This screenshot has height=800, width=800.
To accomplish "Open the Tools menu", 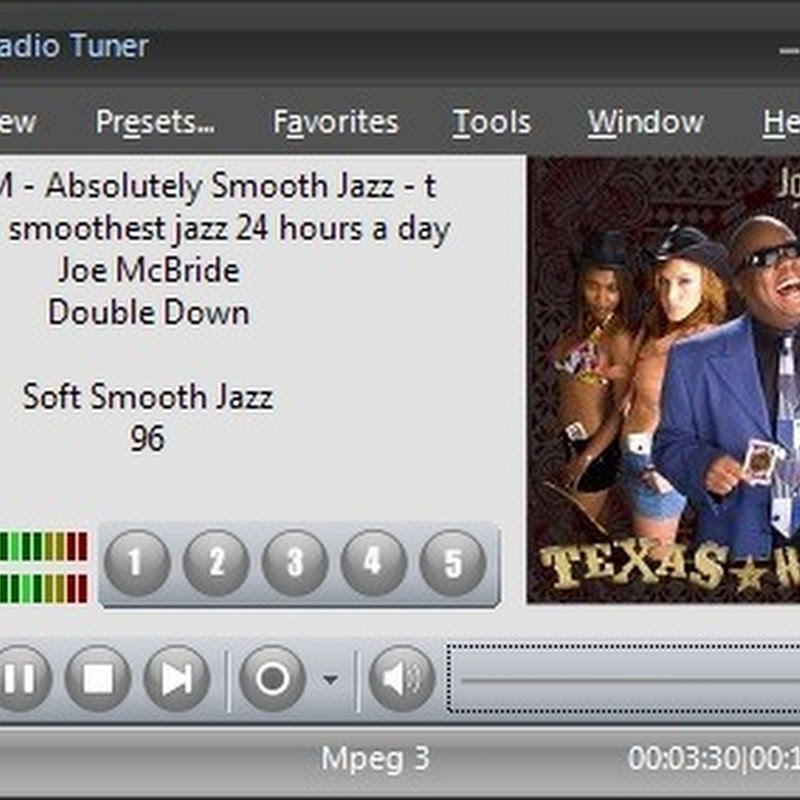I will (491, 122).
